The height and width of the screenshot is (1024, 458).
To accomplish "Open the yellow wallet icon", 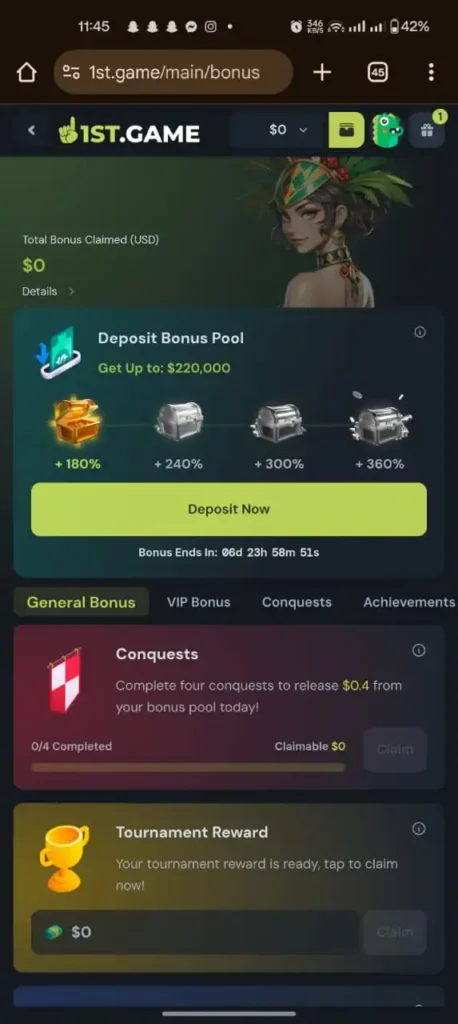I will click(346, 130).
